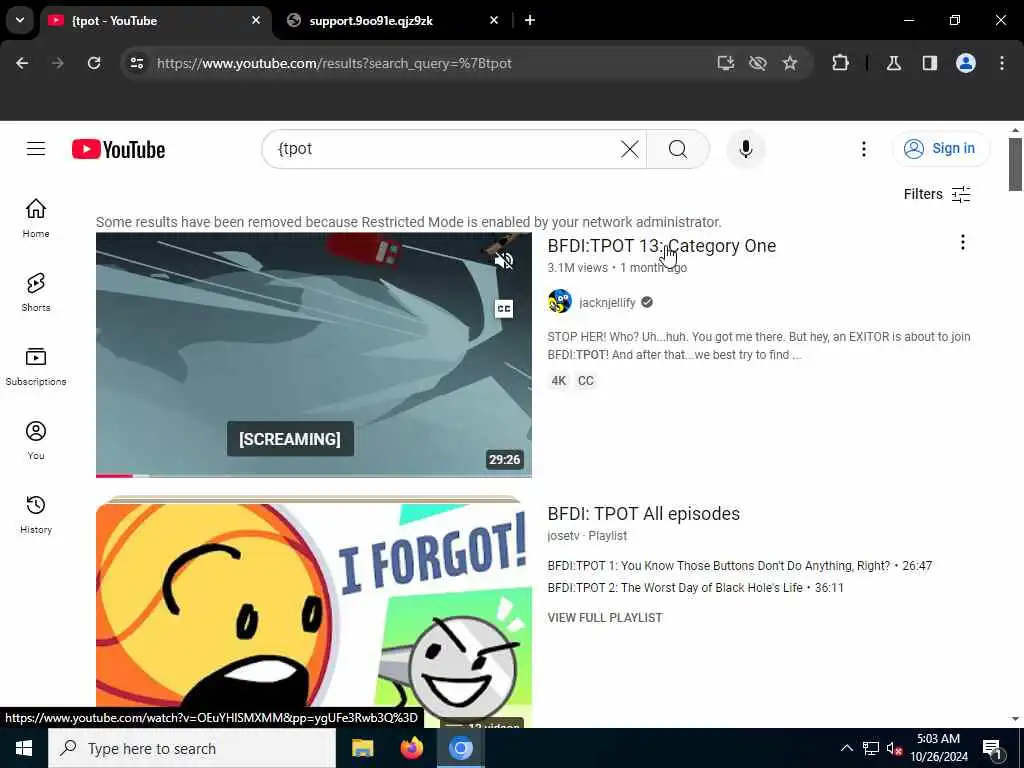Open browser extensions puzzle icon

(x=840, y=63)
